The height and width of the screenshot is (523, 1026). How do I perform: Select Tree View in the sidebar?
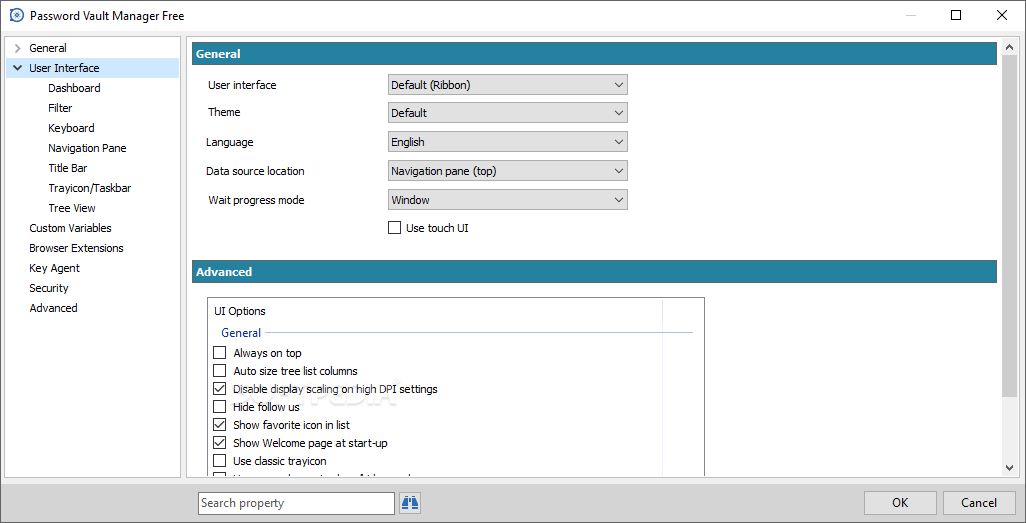pos(72,207)
